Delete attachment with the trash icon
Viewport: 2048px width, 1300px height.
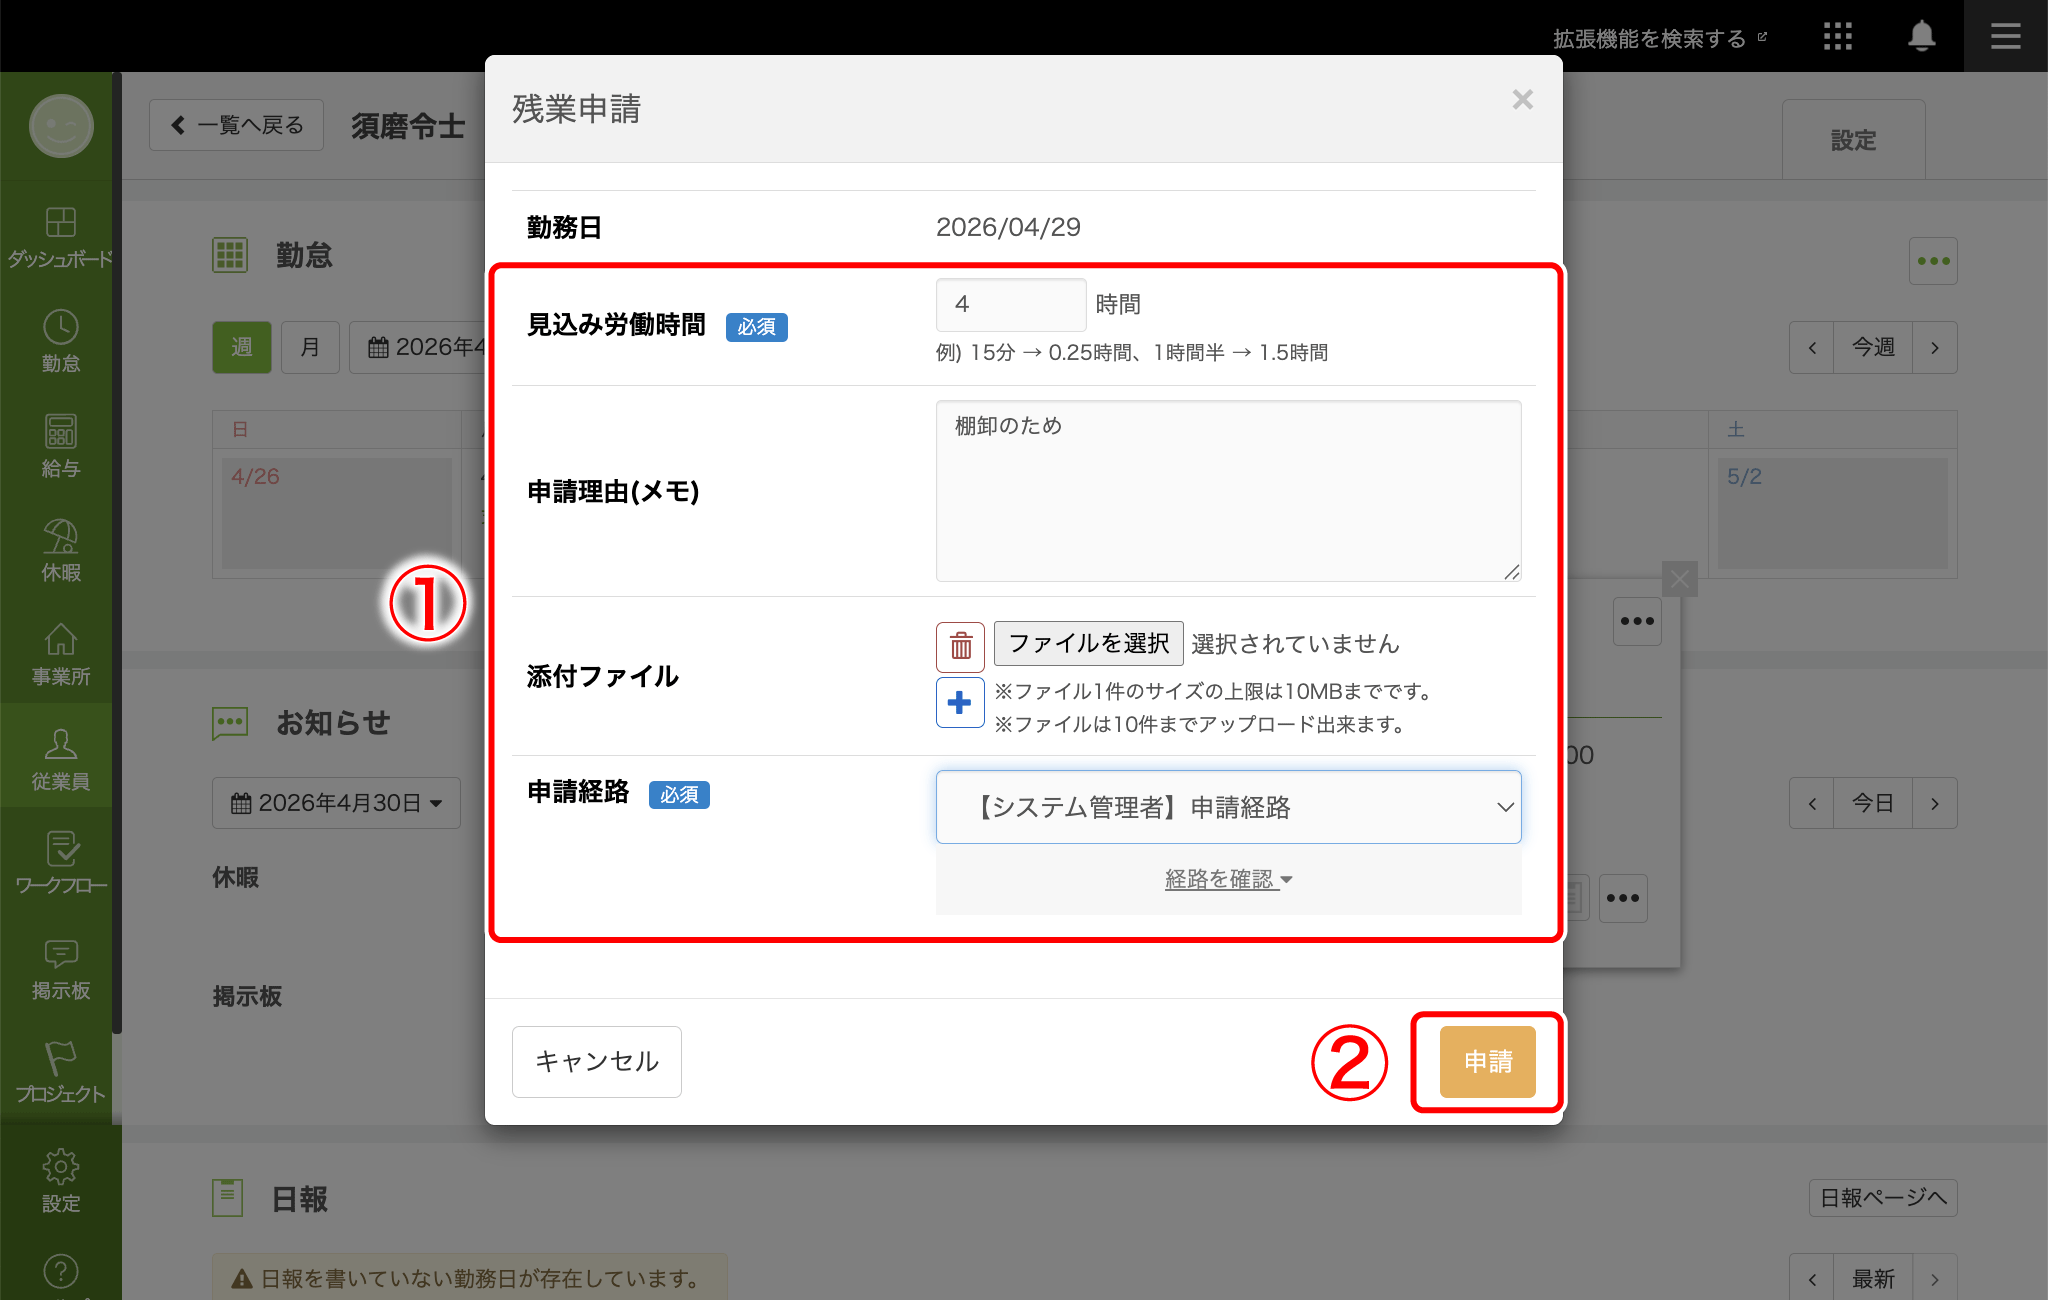click(960, 646)
